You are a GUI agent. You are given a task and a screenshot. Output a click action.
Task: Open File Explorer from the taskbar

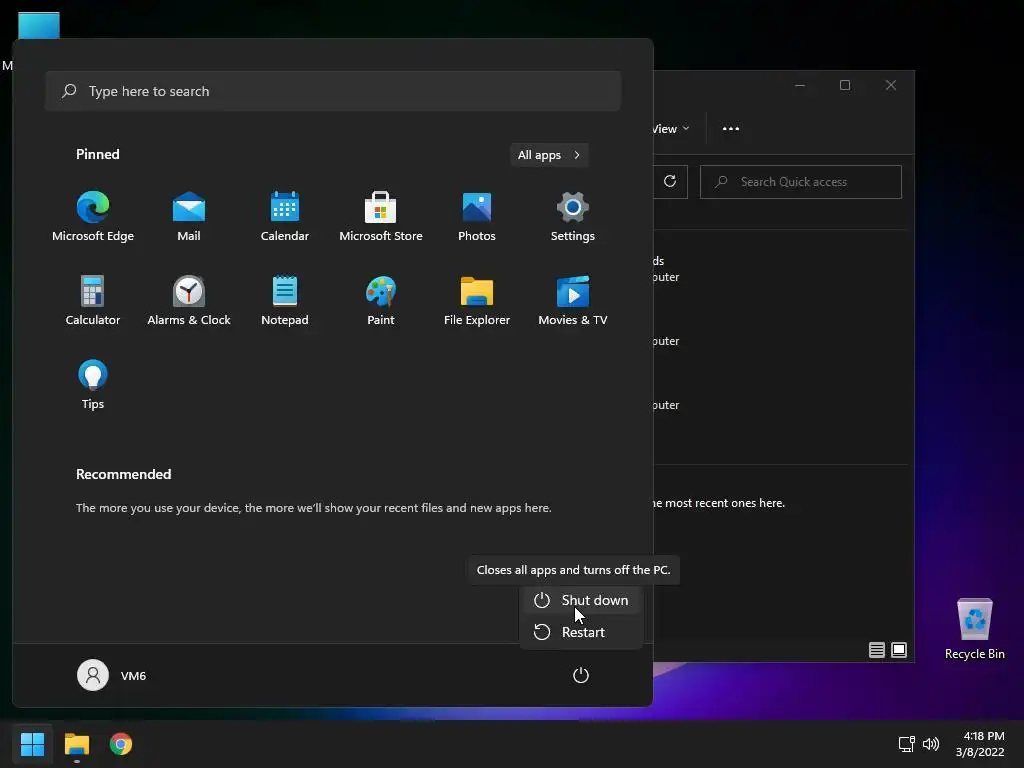(x=76, y=744)
